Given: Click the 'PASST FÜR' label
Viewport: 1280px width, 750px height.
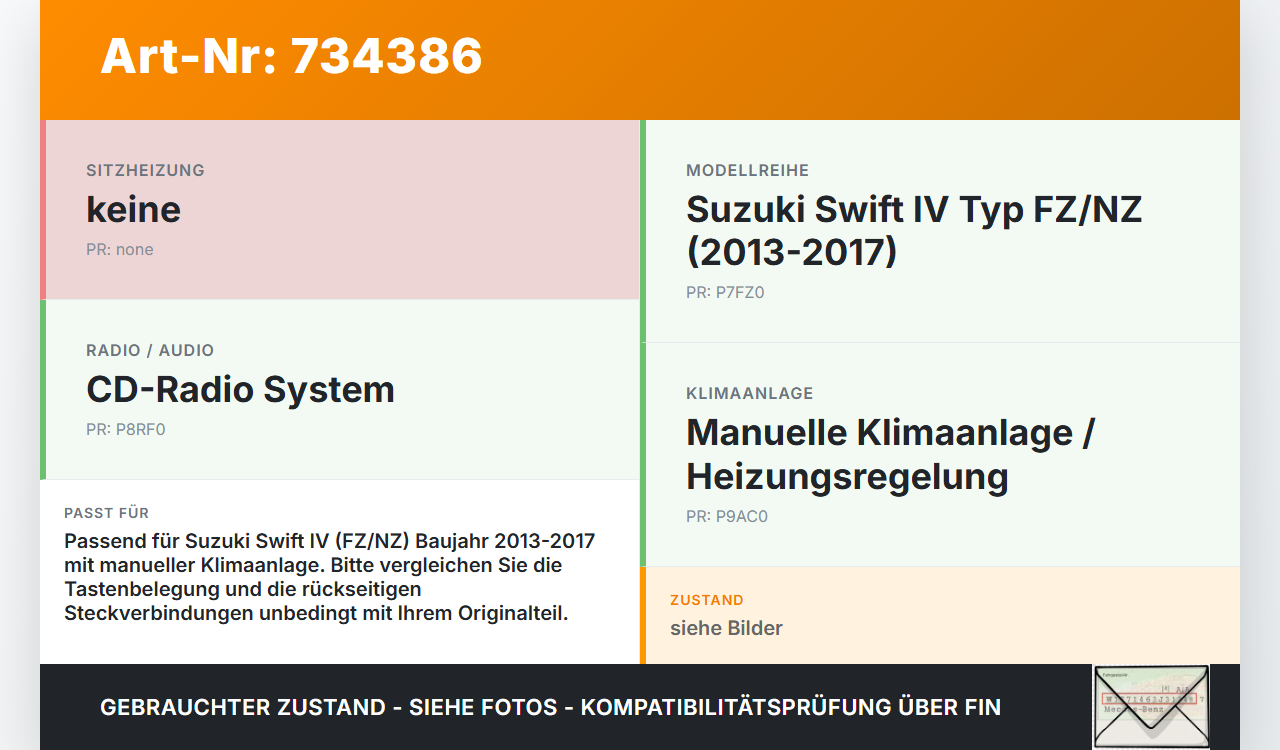Looking at the screenshot, I should click(106, 513).
